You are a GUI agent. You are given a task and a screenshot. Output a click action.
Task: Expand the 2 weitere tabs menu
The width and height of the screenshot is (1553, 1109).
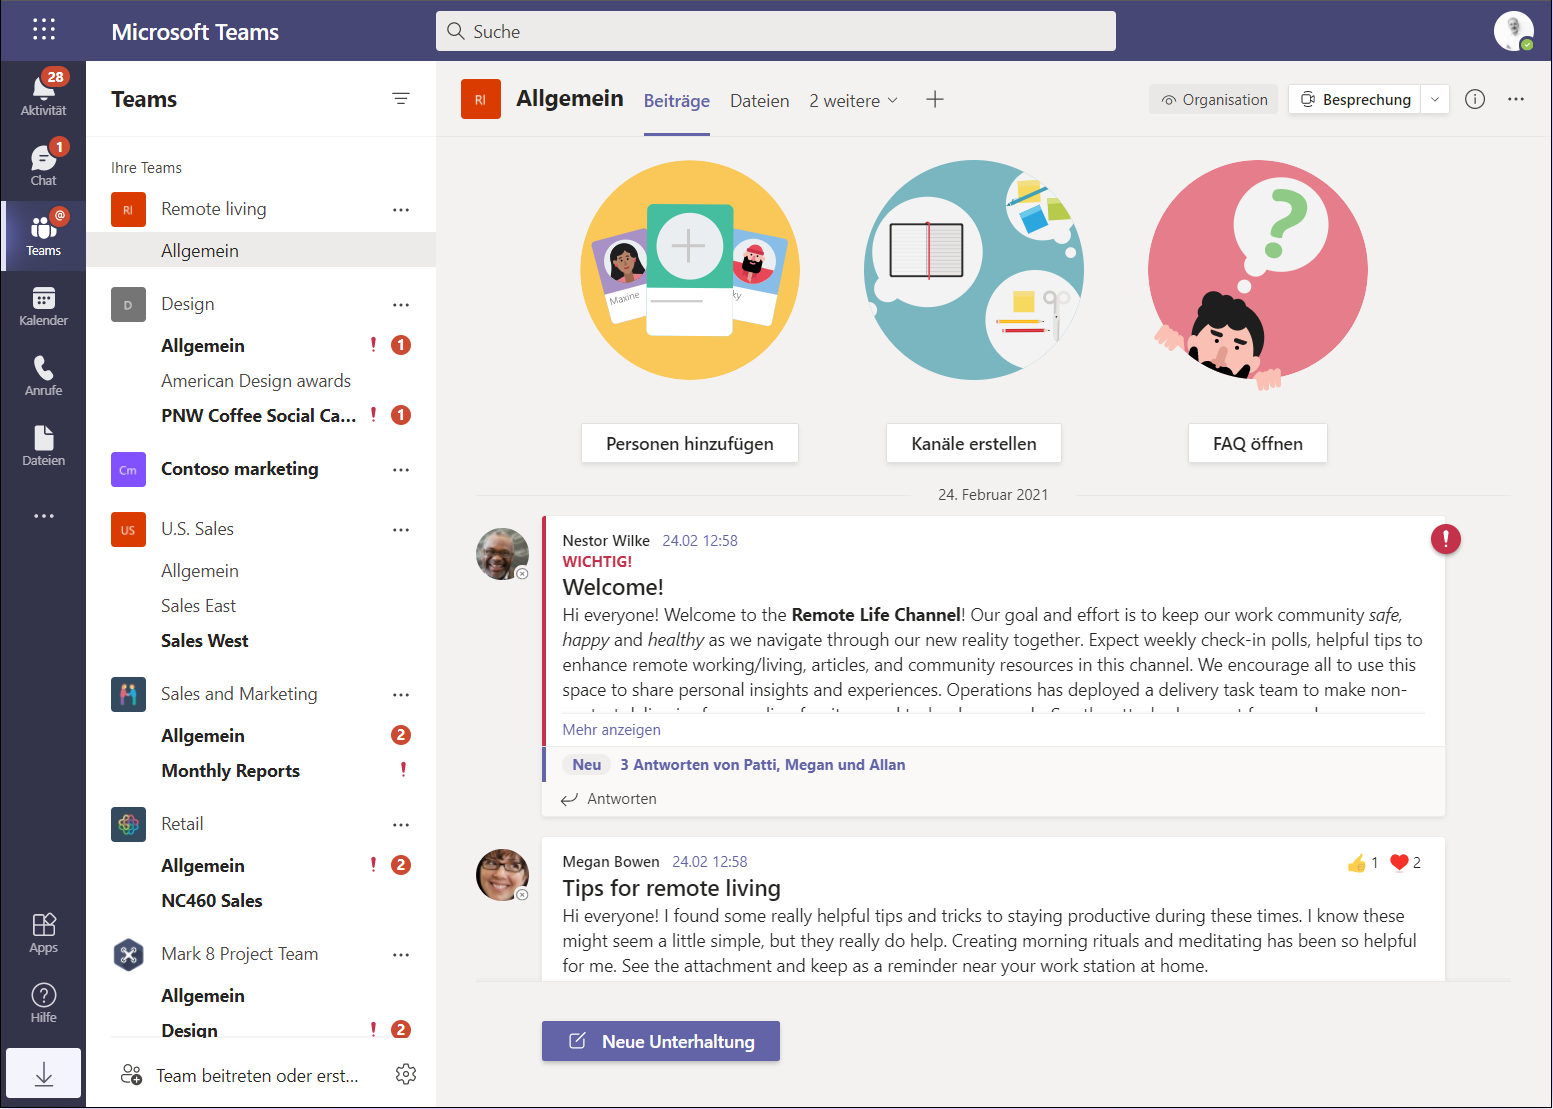854,100
